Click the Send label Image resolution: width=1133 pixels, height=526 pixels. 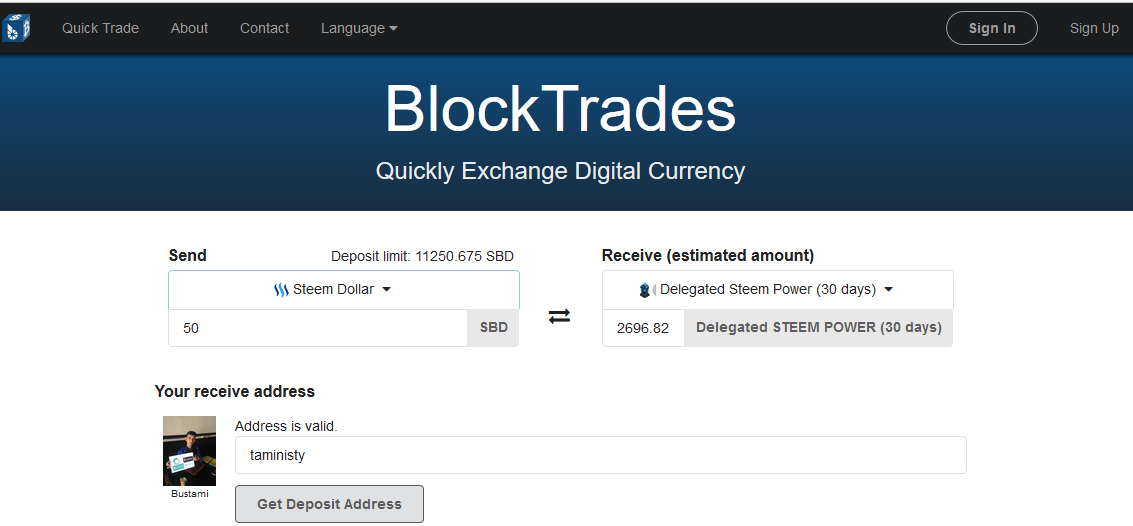(x=188, y=256)
